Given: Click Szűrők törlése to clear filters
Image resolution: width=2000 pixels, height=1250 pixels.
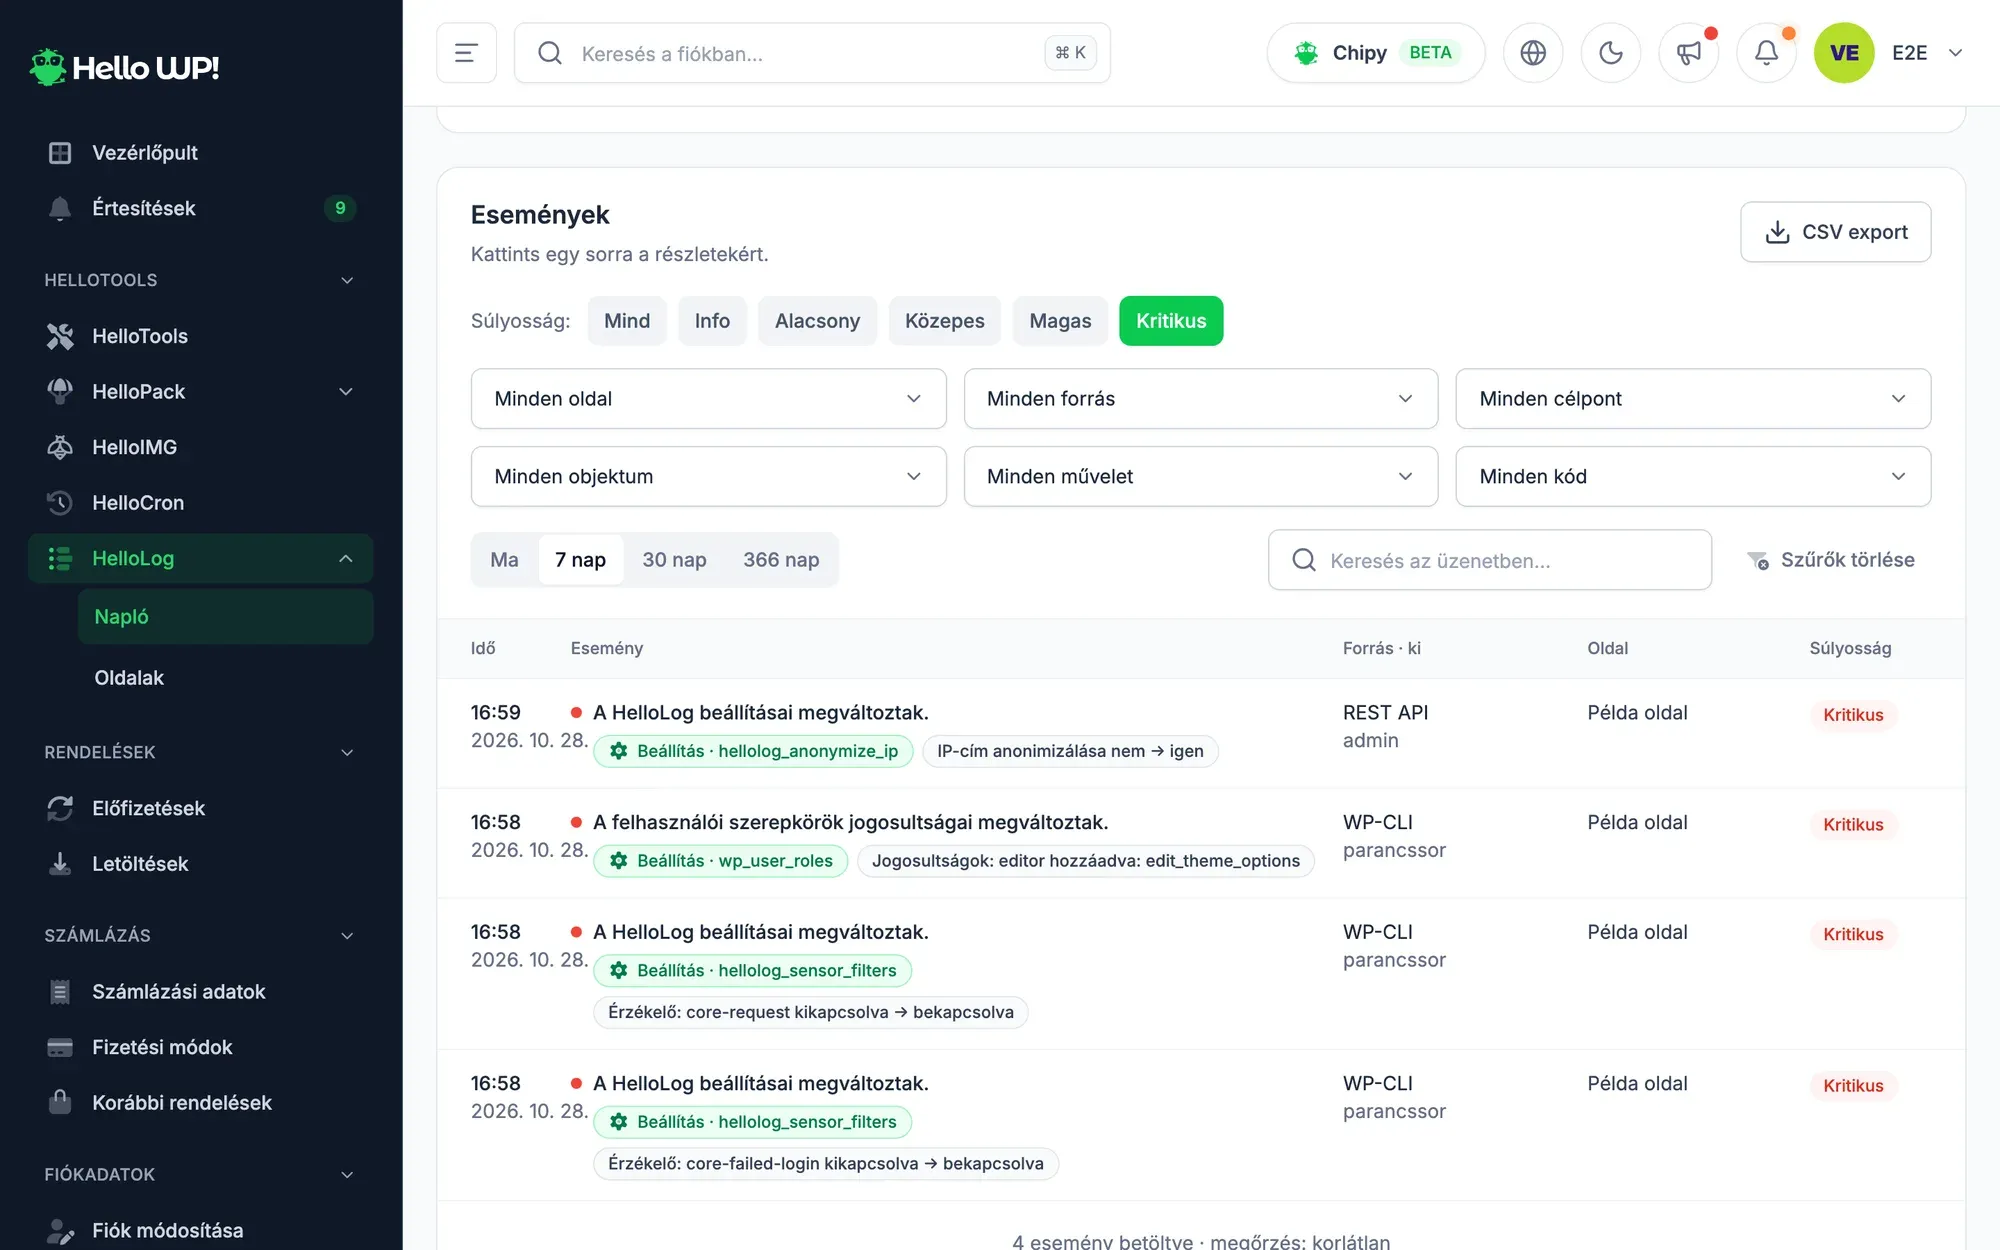Looking at the screenshot, I should pos(1831,560).
